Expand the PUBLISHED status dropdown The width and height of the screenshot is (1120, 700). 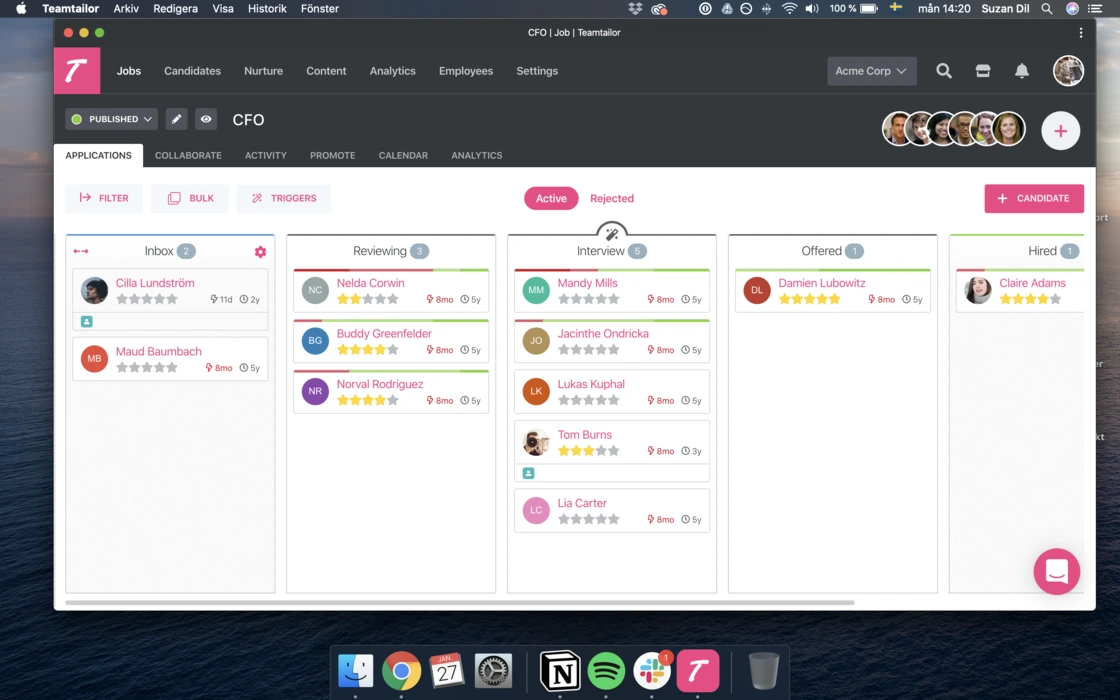click(x=111, y=119)
